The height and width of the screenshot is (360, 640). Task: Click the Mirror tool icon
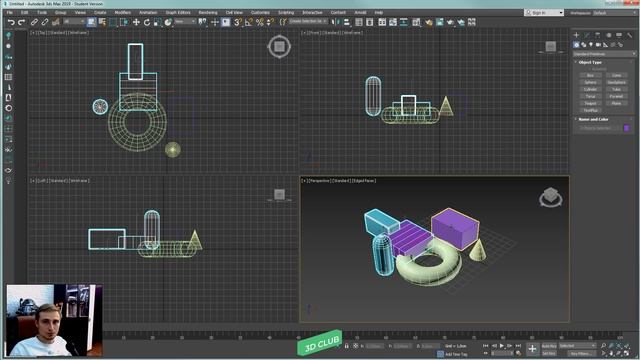tap(336, 22)
